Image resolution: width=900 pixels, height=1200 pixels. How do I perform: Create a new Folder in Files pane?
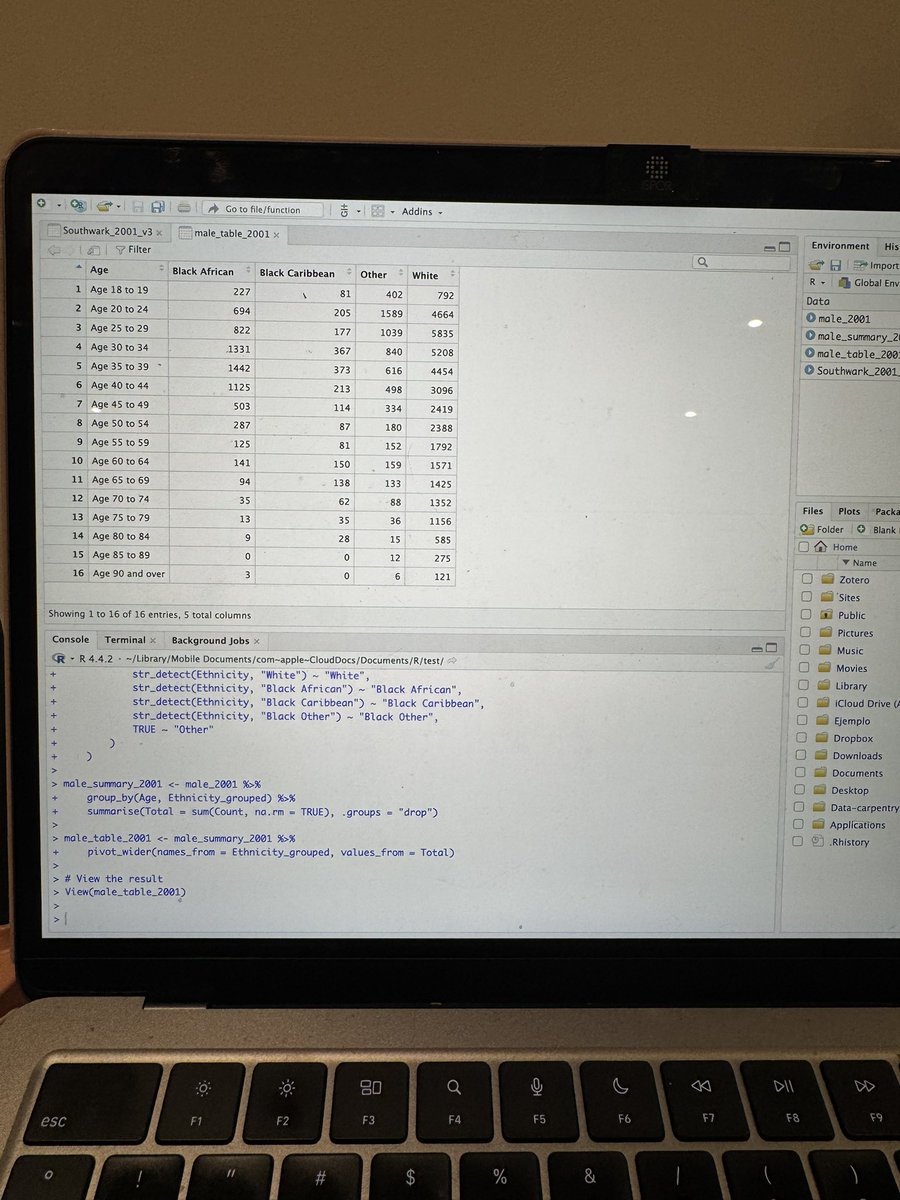point(822,529)
